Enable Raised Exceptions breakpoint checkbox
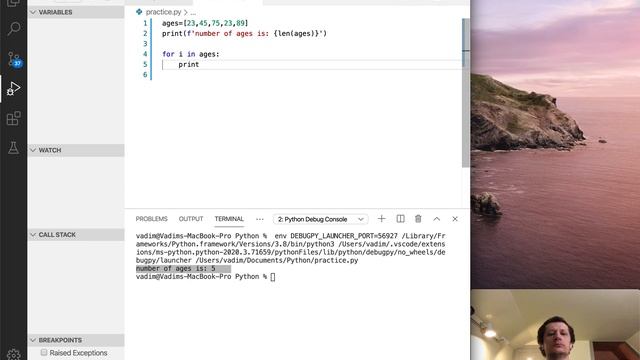Image resolution: width=640 pixels, height=360 pixels. [44, 352]
